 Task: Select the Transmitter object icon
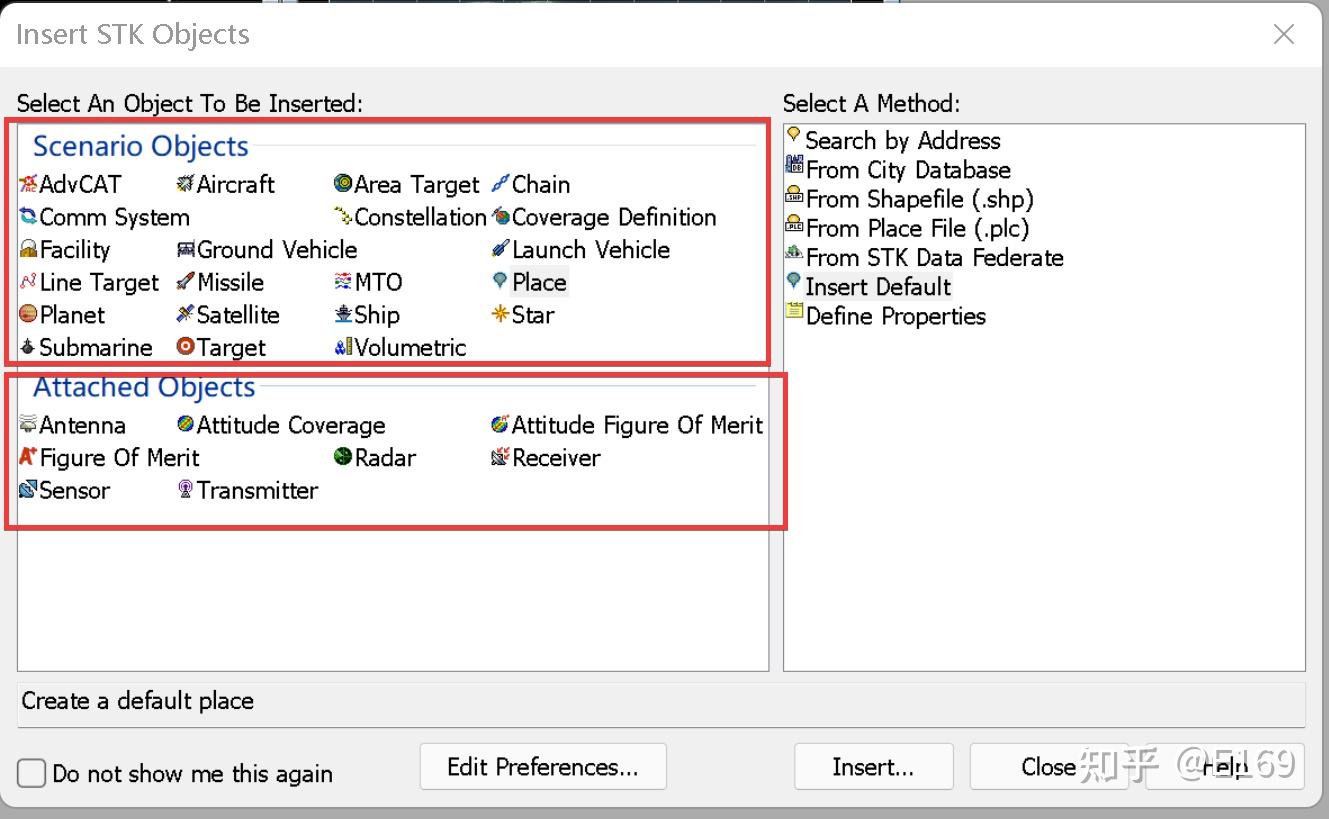[185, 490]
